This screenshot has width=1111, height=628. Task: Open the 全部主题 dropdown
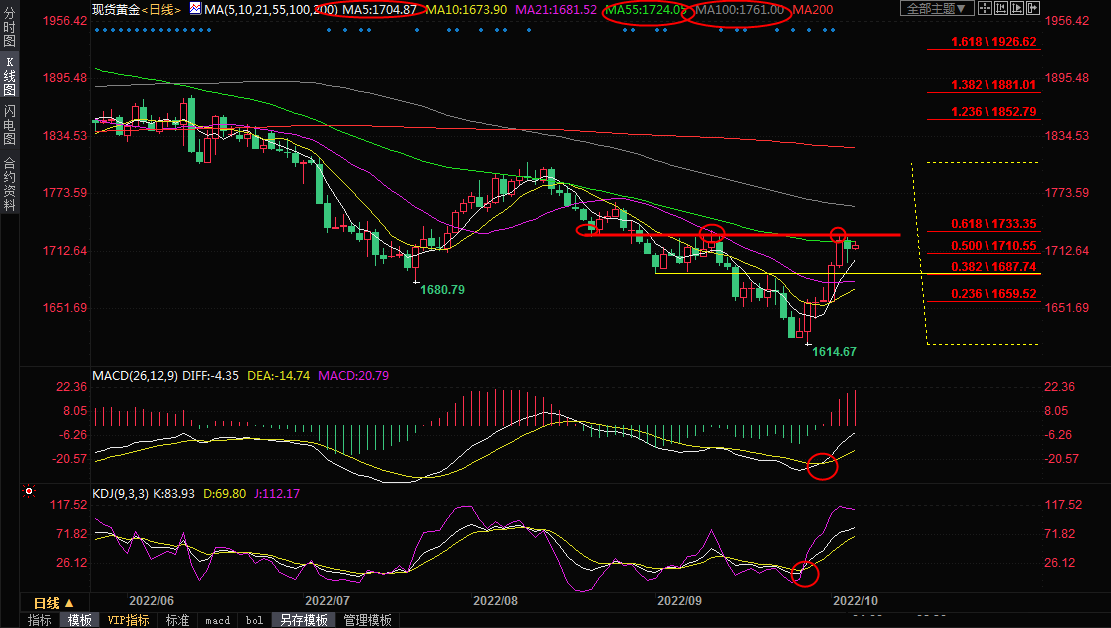(936, 9)
